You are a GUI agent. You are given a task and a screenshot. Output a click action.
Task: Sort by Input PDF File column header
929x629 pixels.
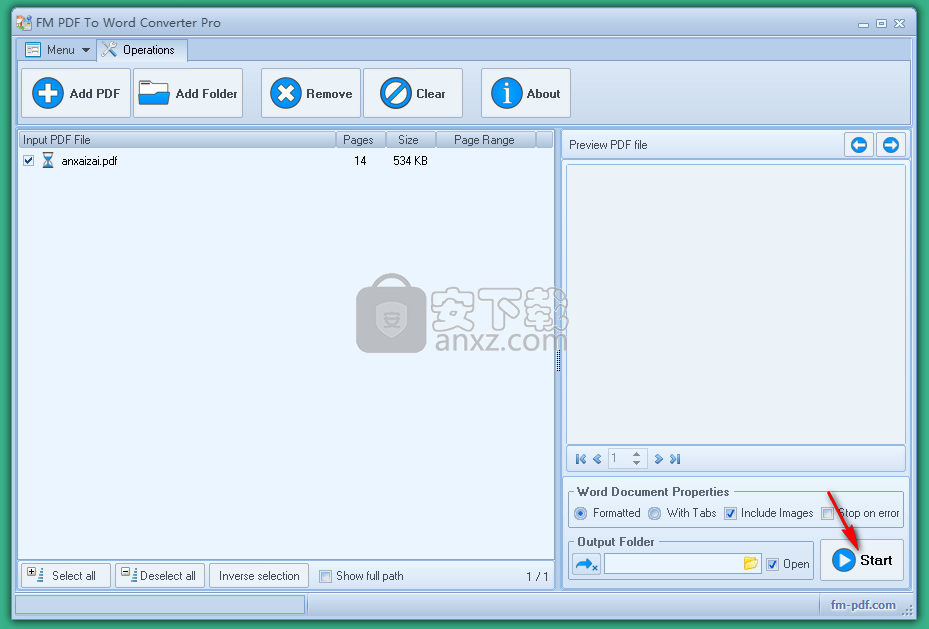(x=177, y=140)
